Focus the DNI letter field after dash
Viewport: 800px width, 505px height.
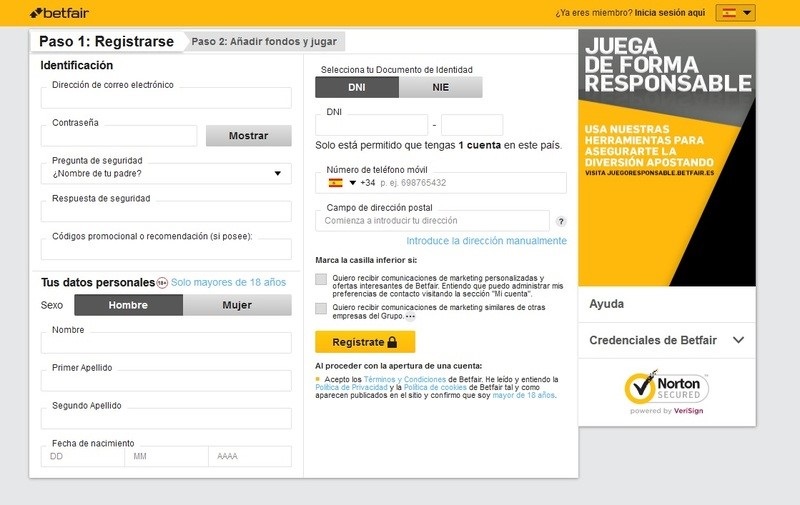(472, 125)
